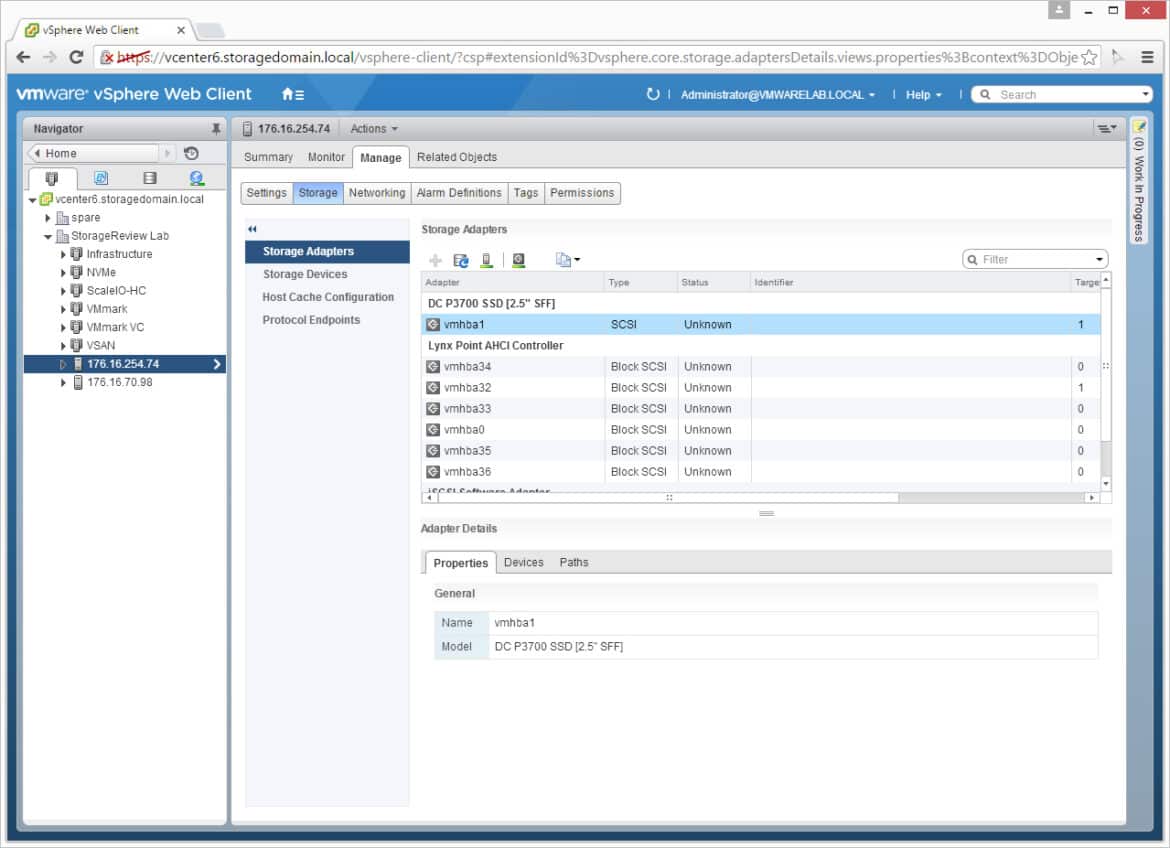Open the Search options dropdown arrow
The width and height of the screenshot is (1170, 848).
[1145, 95]
